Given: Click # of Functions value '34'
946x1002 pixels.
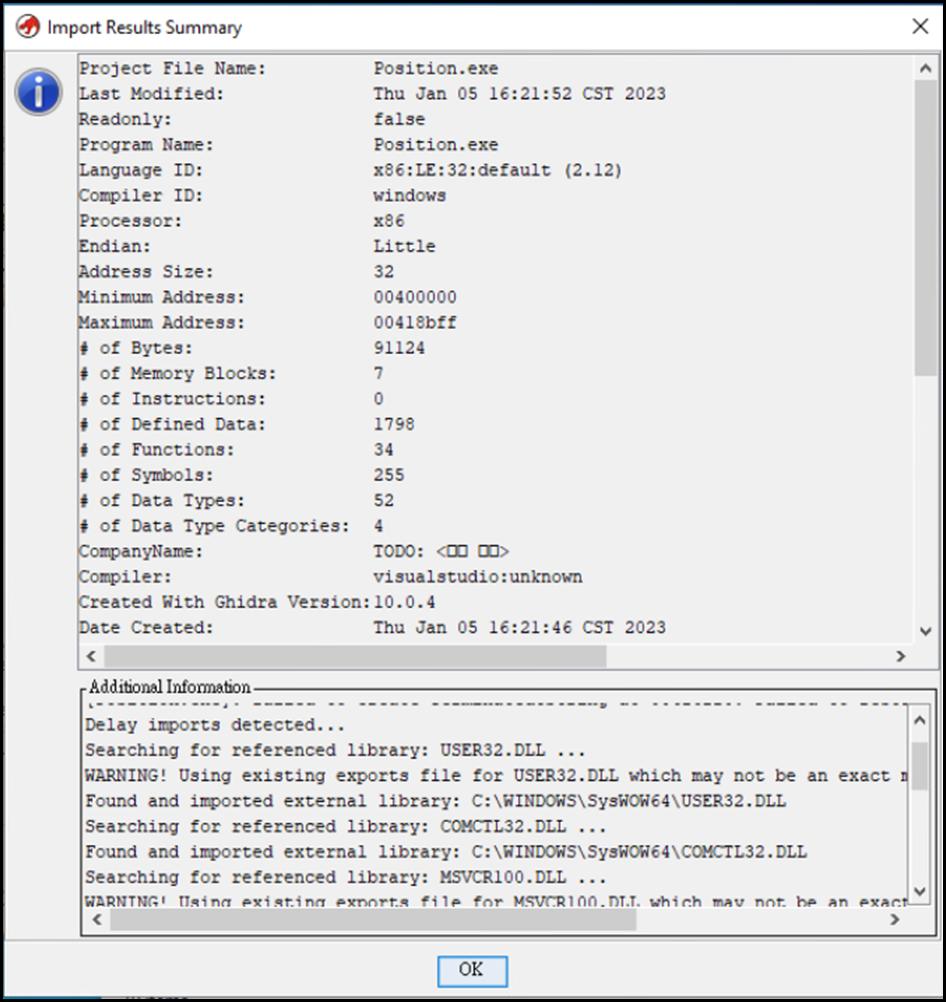Looking at the screenshot, I should tap(384, 449).
